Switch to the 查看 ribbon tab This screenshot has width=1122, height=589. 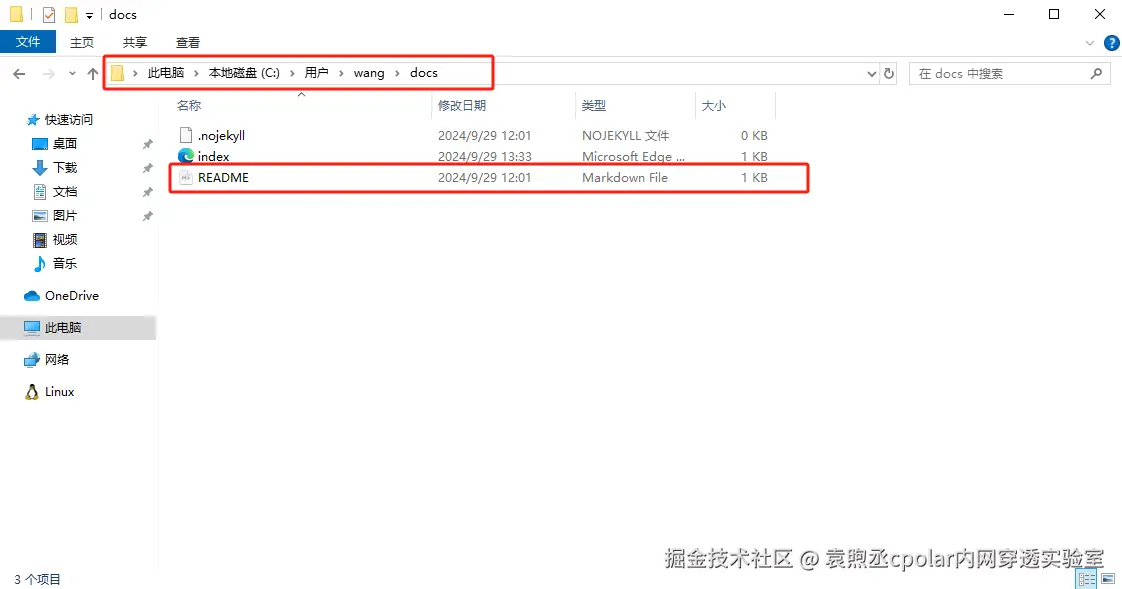coord(187,42)
